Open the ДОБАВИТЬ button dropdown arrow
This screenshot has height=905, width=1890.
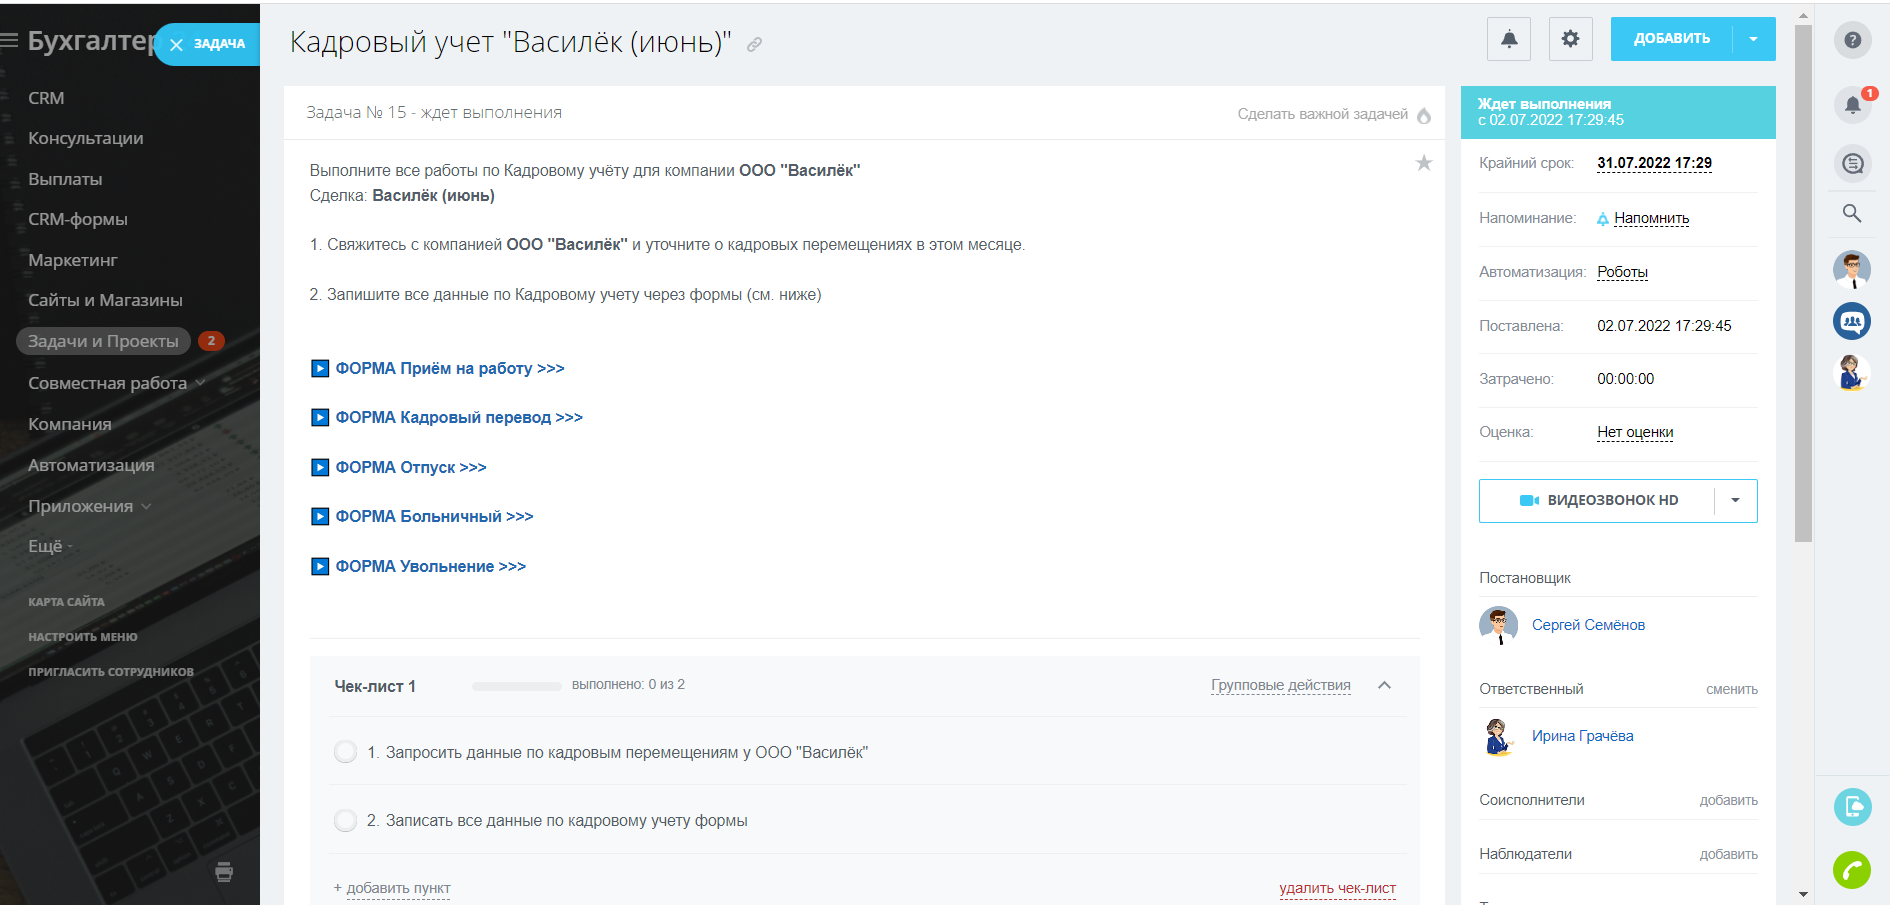(1753, 39)
